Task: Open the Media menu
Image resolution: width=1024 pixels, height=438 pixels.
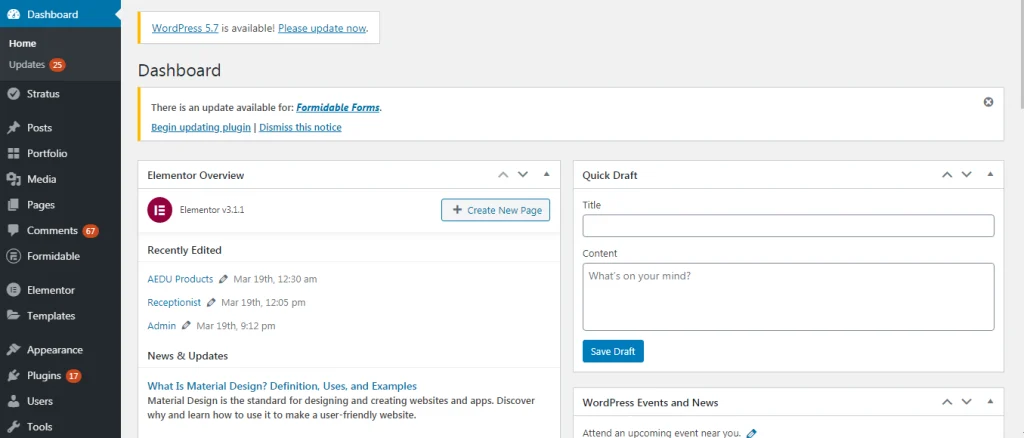Action: click(x=41, y=179)
